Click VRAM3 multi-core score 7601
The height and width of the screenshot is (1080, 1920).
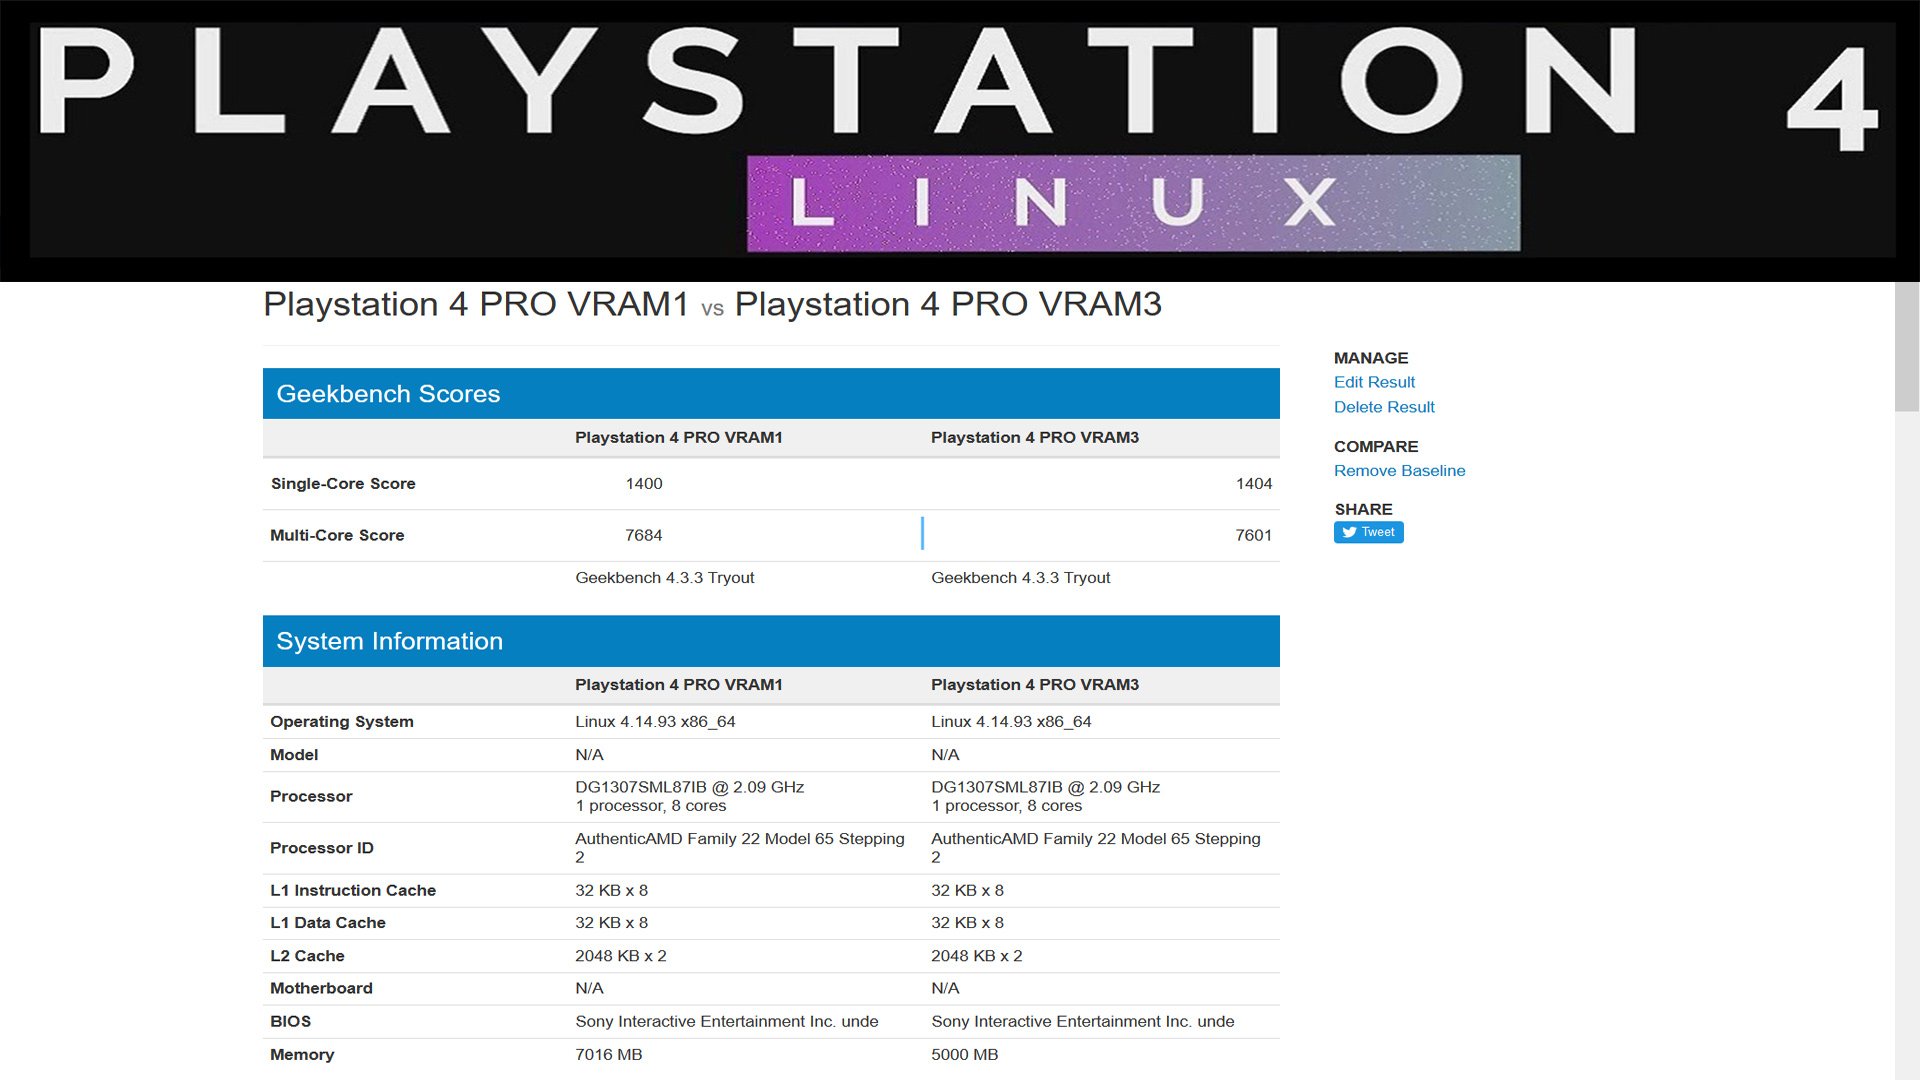pos(1253,536)
